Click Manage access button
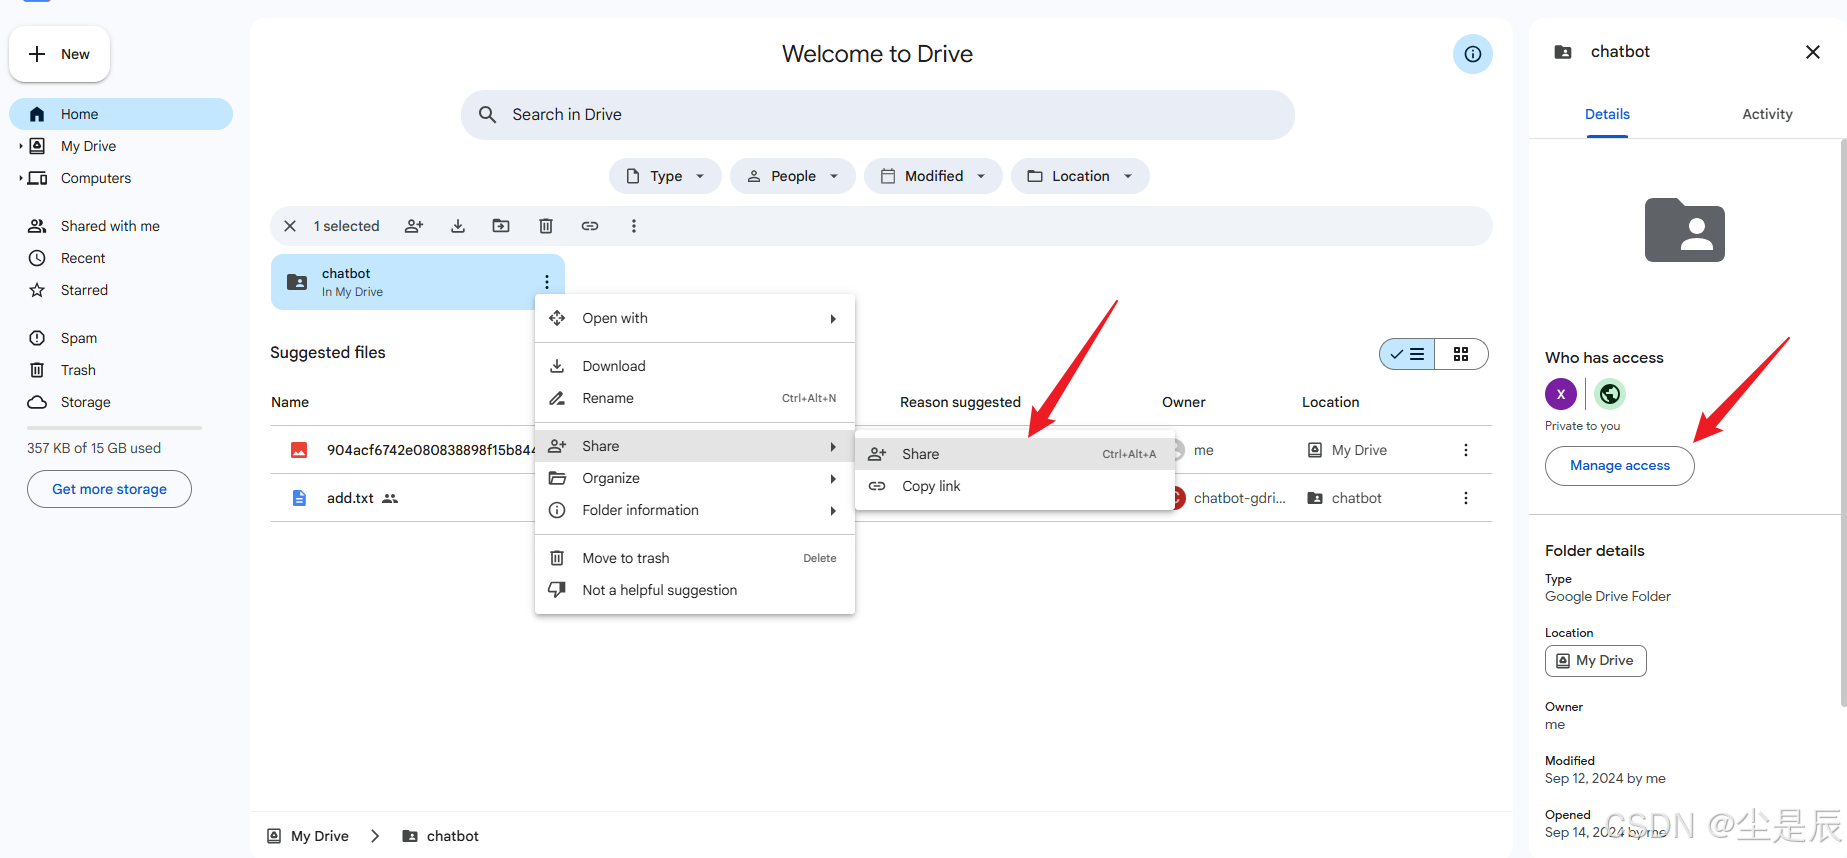Viewport: 1847px width, 858px height. click(x=1620, y=466)
